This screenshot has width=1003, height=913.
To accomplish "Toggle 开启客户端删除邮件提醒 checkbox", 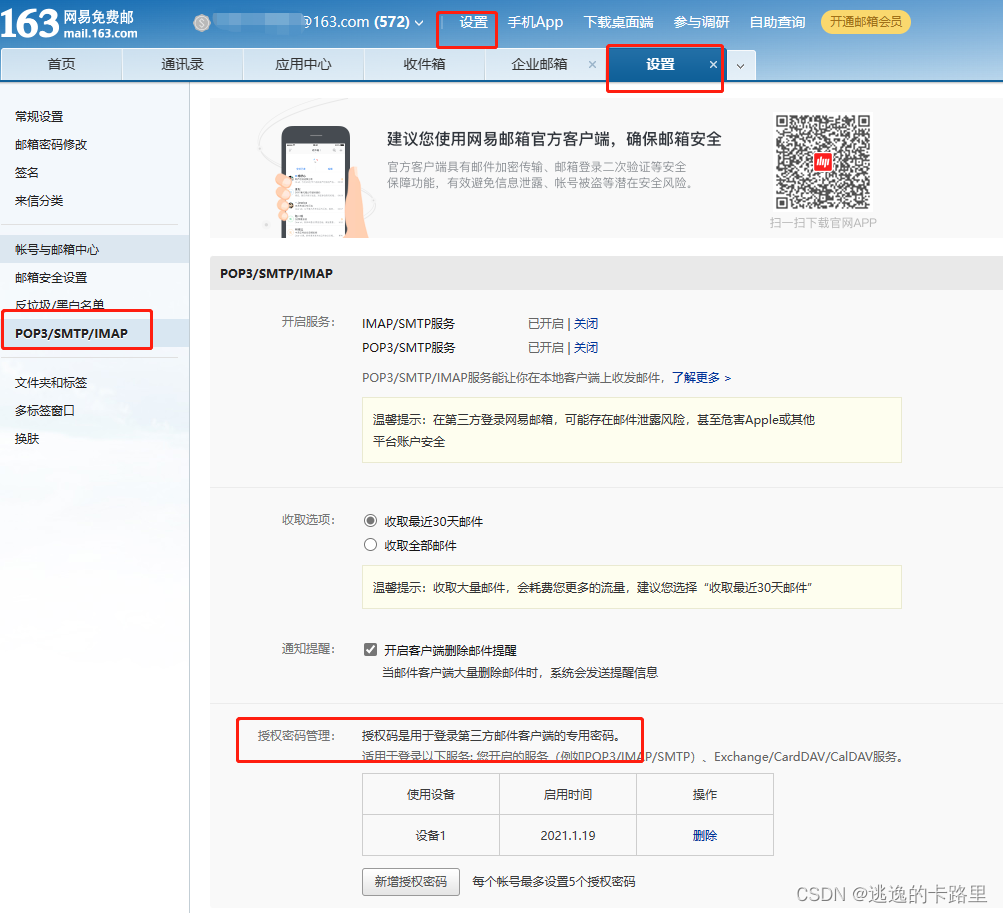I will 370,650.
